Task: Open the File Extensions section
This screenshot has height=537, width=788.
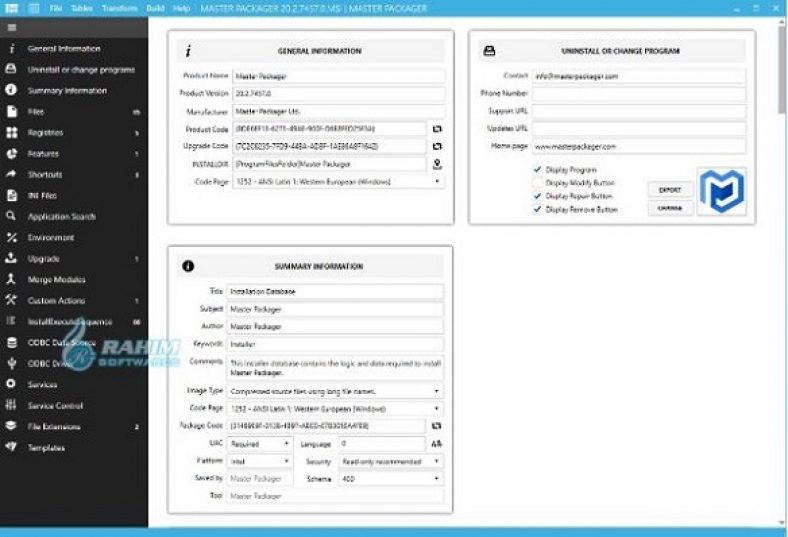Action: (x=74, y=426)
